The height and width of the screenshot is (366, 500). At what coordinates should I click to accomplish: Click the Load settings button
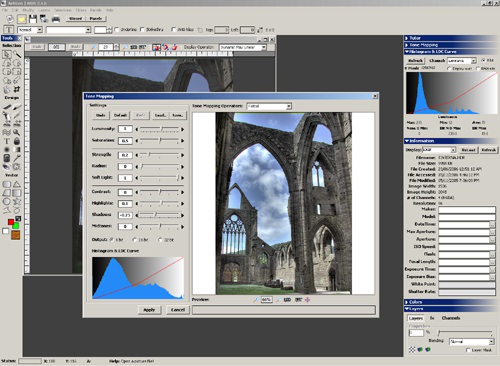[x=160, y=115]
